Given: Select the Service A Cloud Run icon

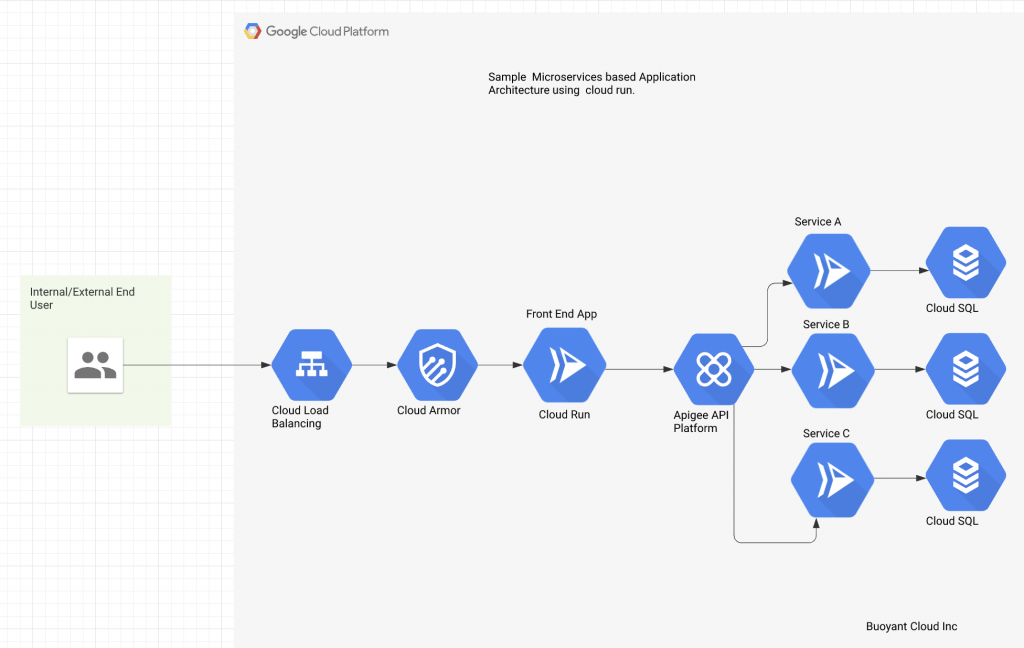Looking at the screenshot, I should [x=829, y=270].
